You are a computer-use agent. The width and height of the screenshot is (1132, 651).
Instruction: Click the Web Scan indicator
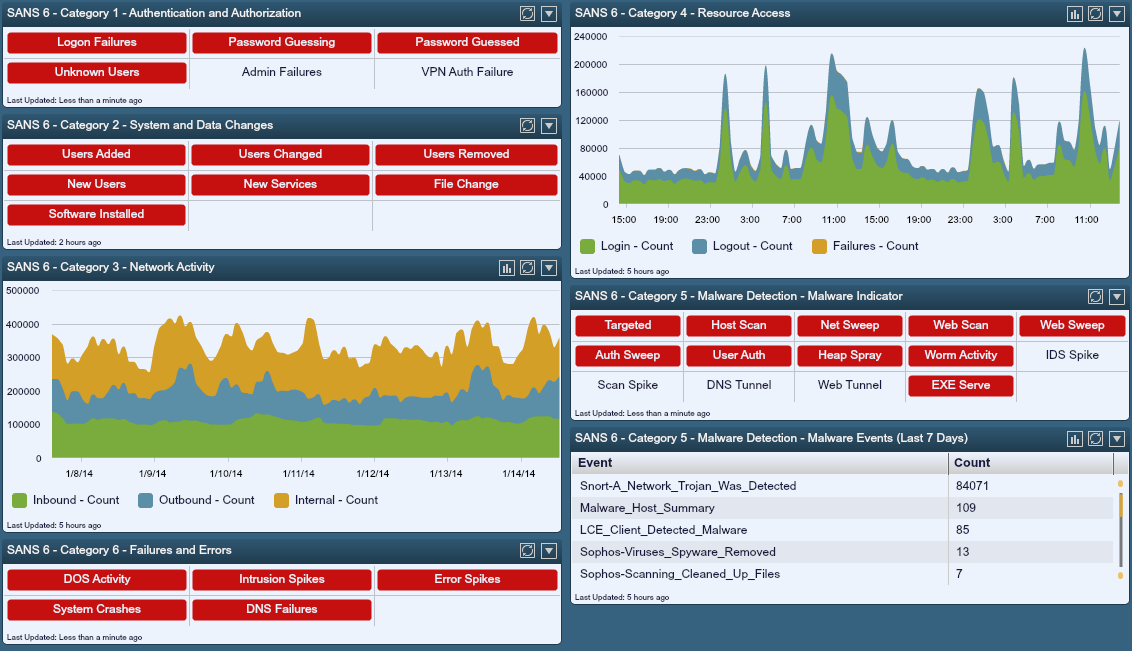pos(961,326)
